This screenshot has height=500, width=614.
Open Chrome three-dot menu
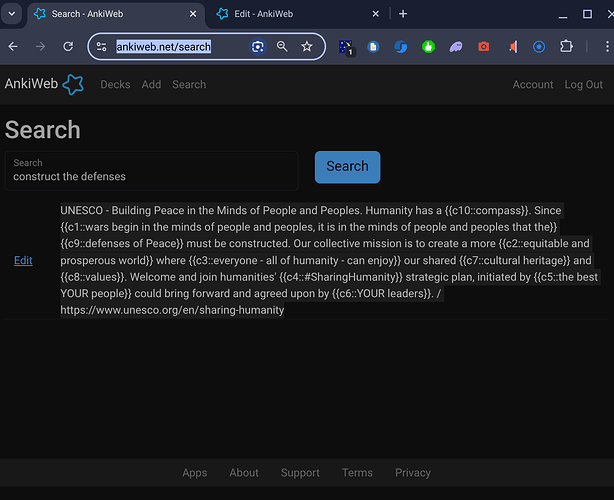tap(607, 47)
